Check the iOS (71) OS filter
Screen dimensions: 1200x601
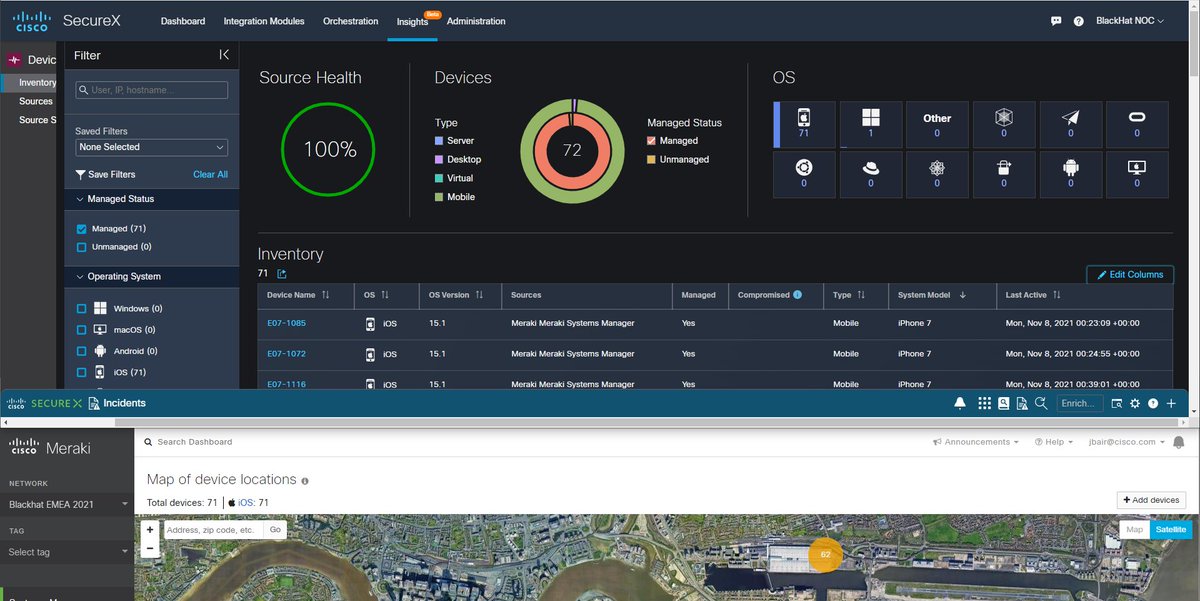point(82,372)
